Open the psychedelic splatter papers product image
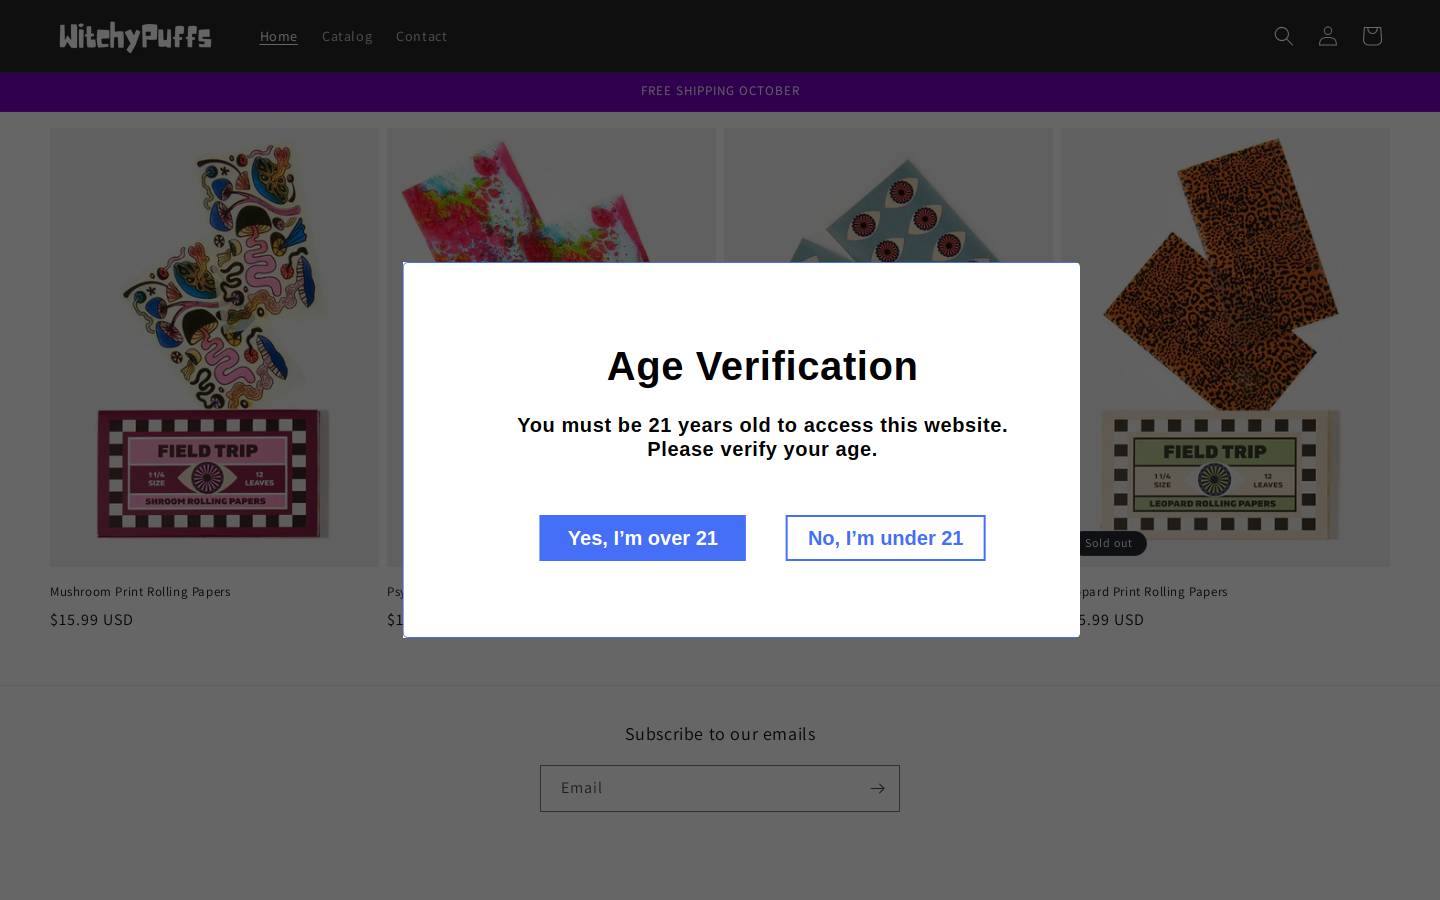The image size is (1440, 900). tap(551, 195)
